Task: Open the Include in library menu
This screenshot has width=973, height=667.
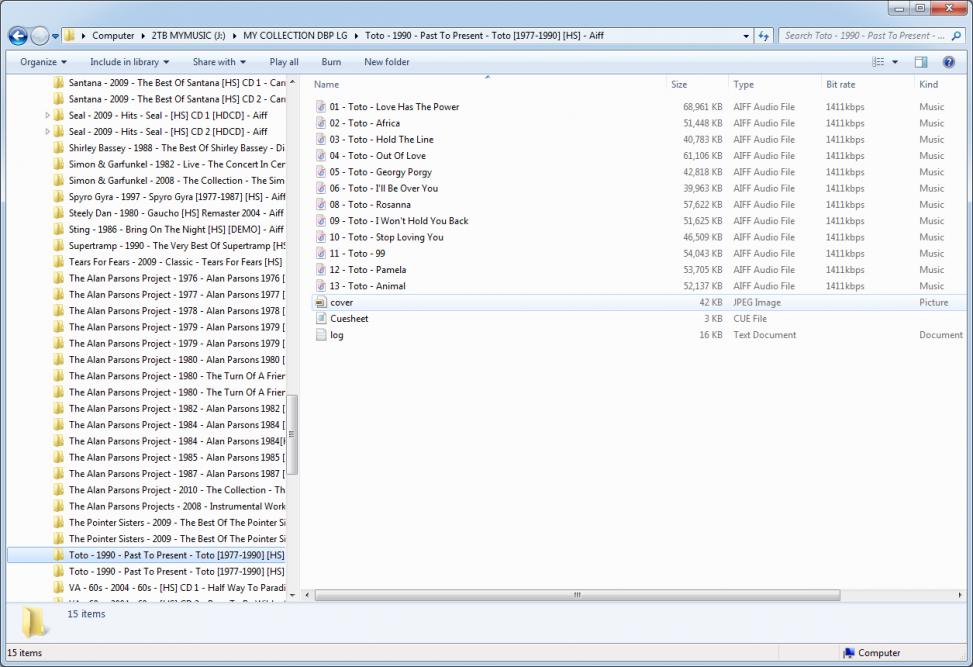Action: pyautogui.click(x=129, y=62)
